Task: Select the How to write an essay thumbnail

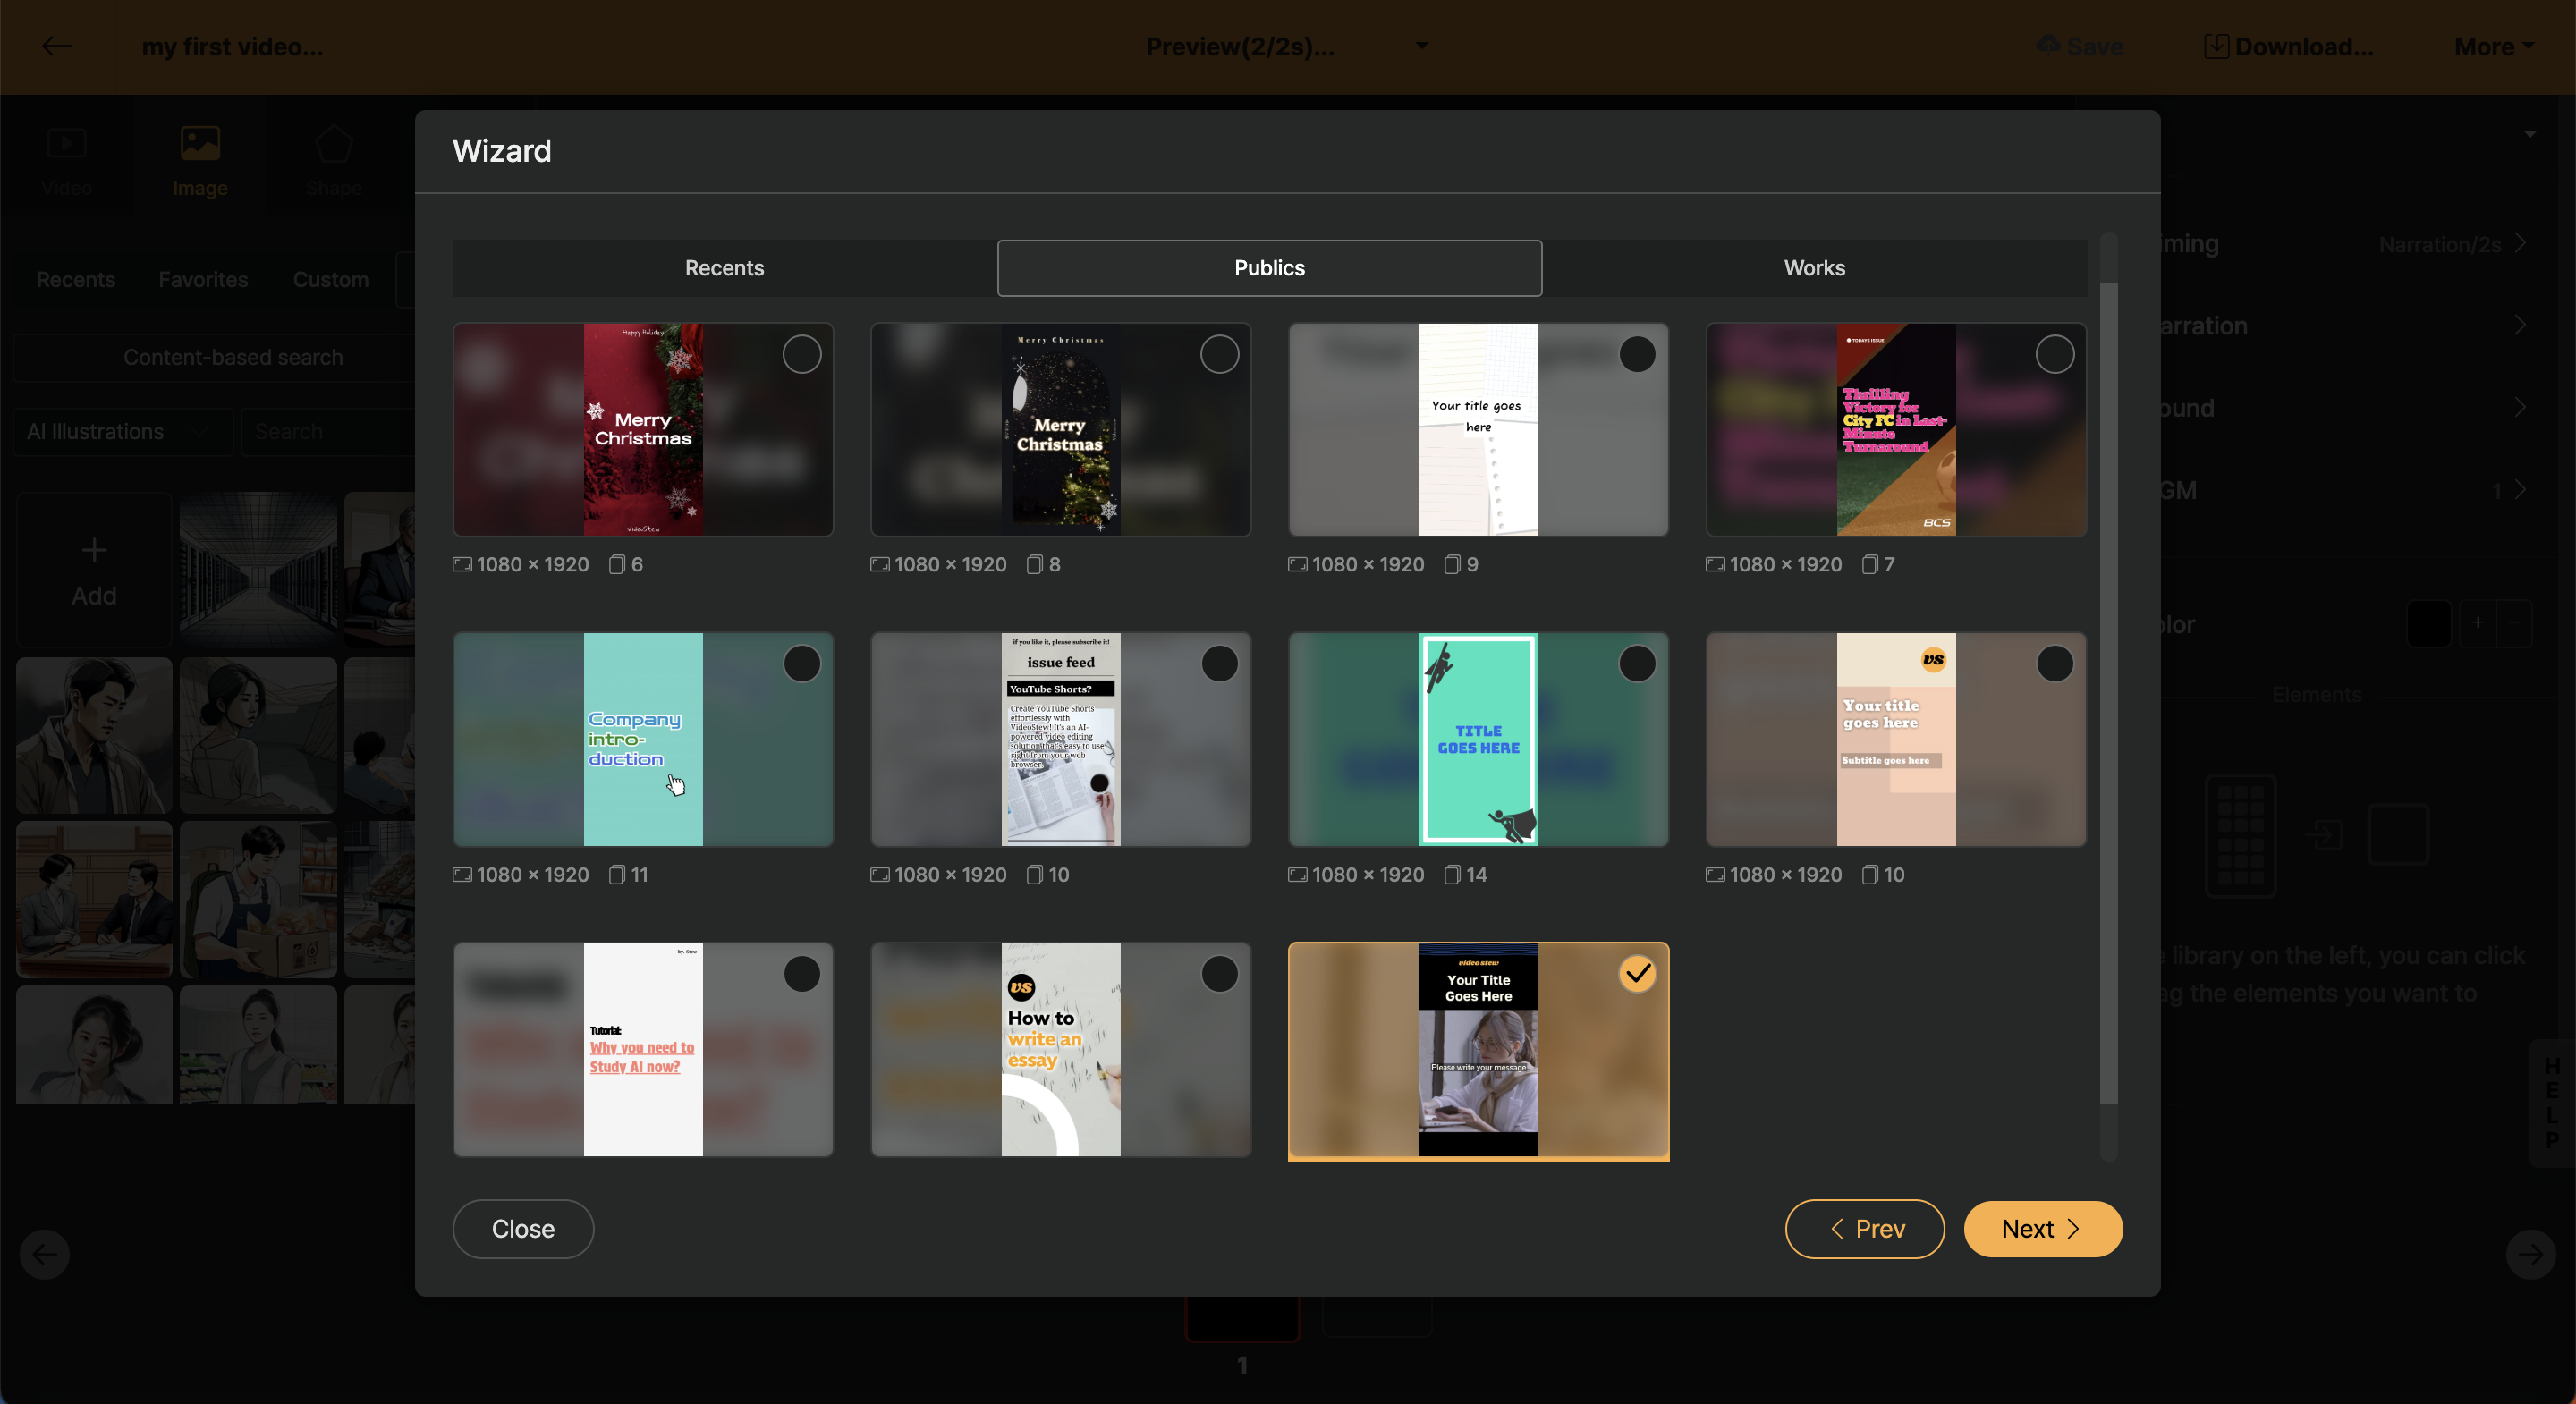Action: point(1060,1049)
